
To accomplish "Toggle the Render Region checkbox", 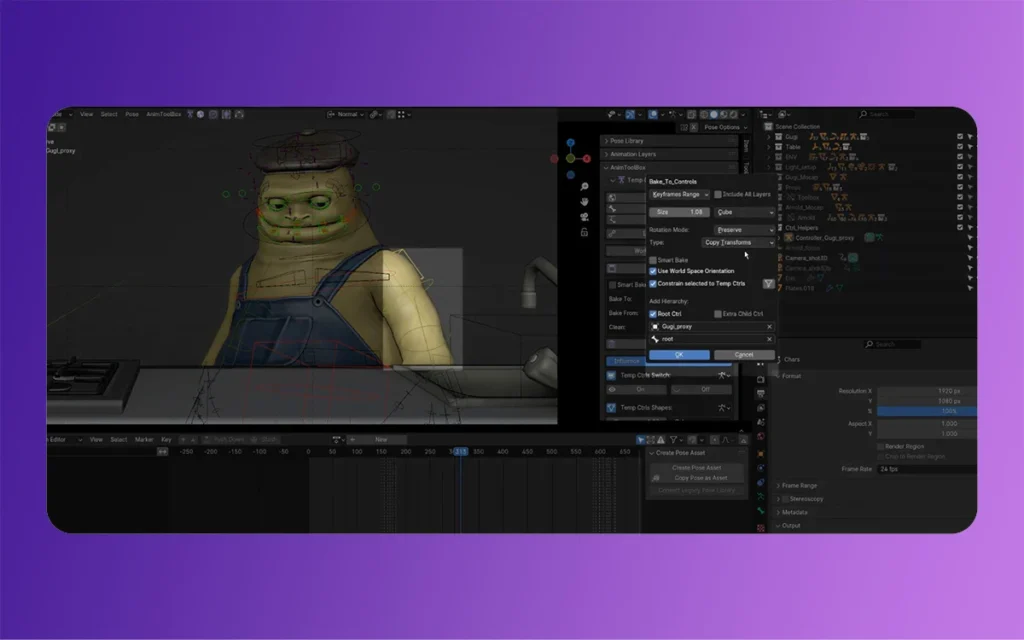I will coord(880,447).
